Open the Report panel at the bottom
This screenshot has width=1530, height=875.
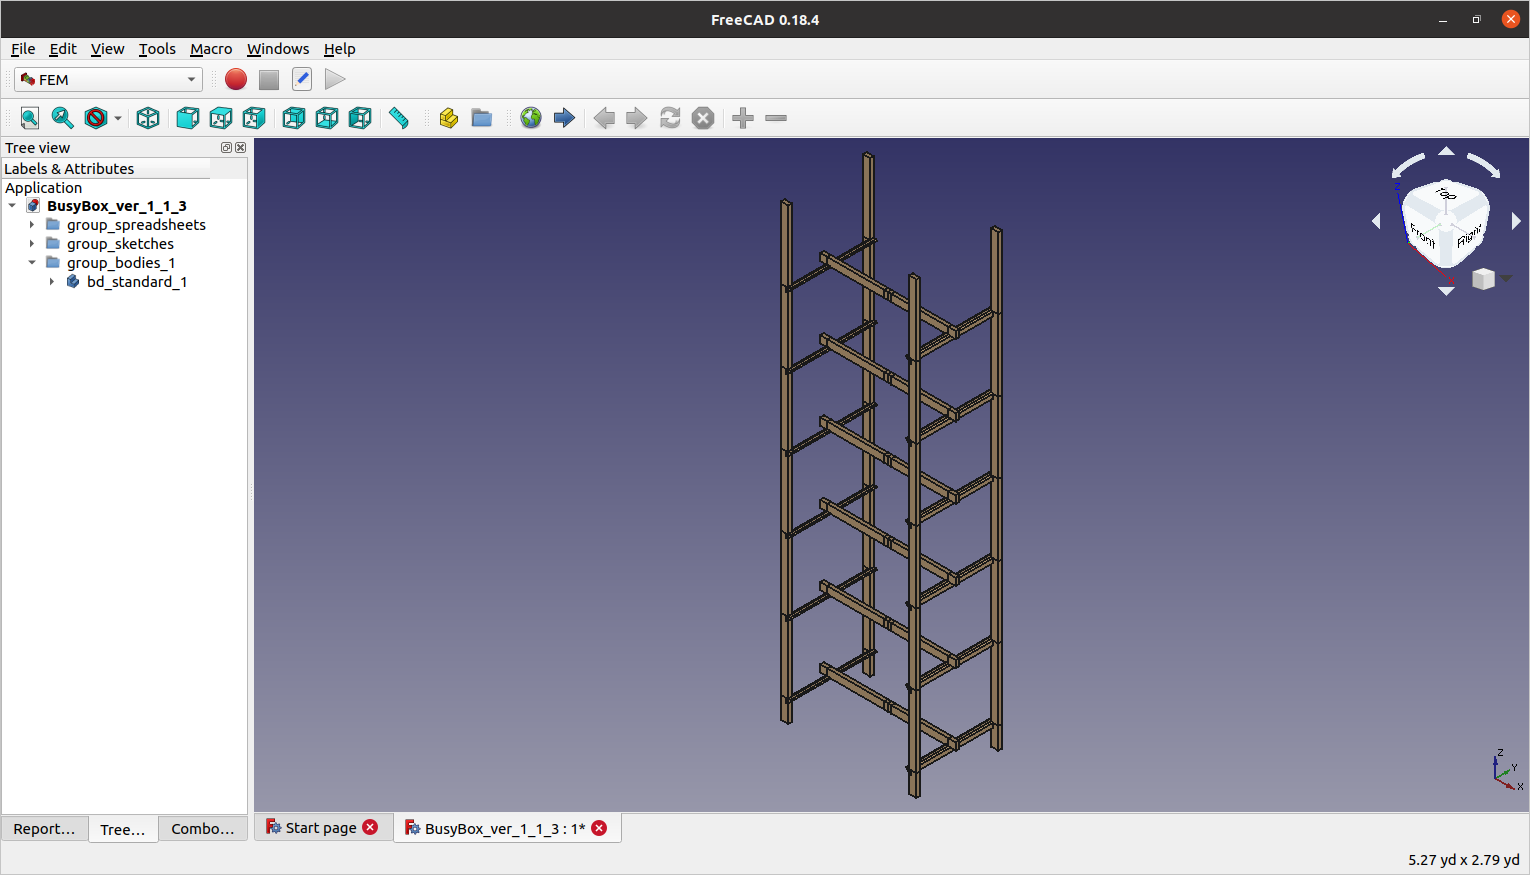tap(44, 828)
